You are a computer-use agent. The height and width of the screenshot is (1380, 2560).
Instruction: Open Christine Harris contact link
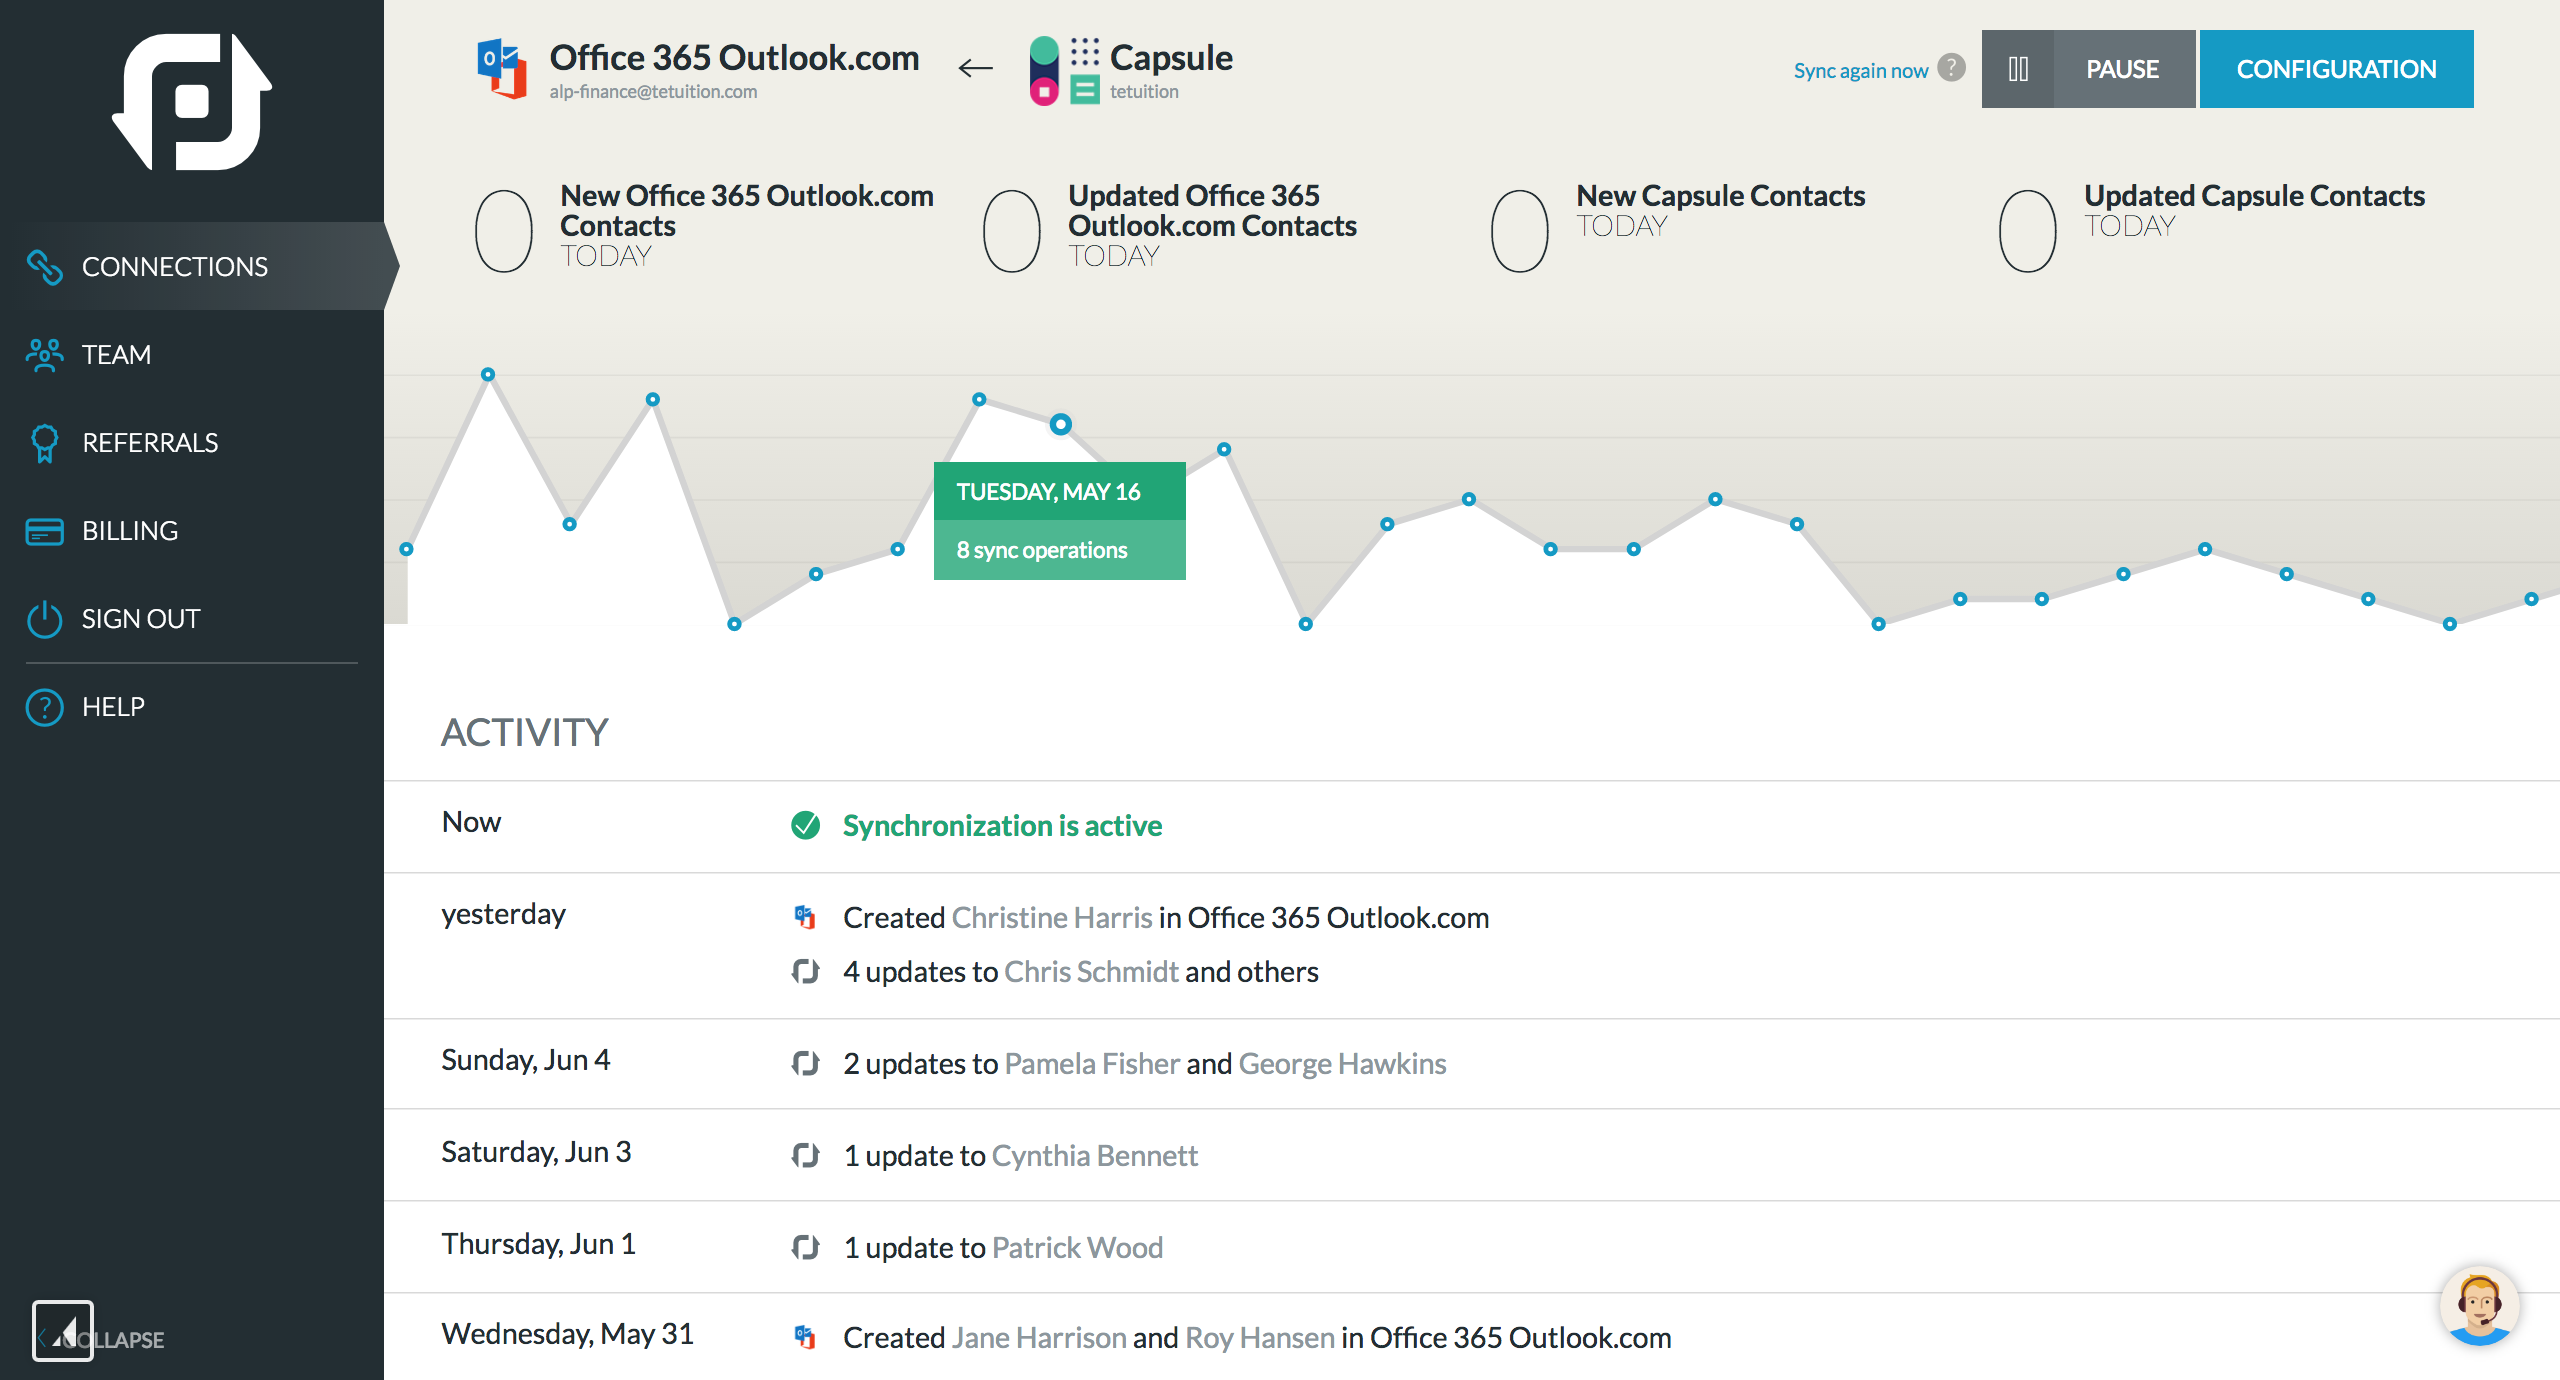(1051, 917)
